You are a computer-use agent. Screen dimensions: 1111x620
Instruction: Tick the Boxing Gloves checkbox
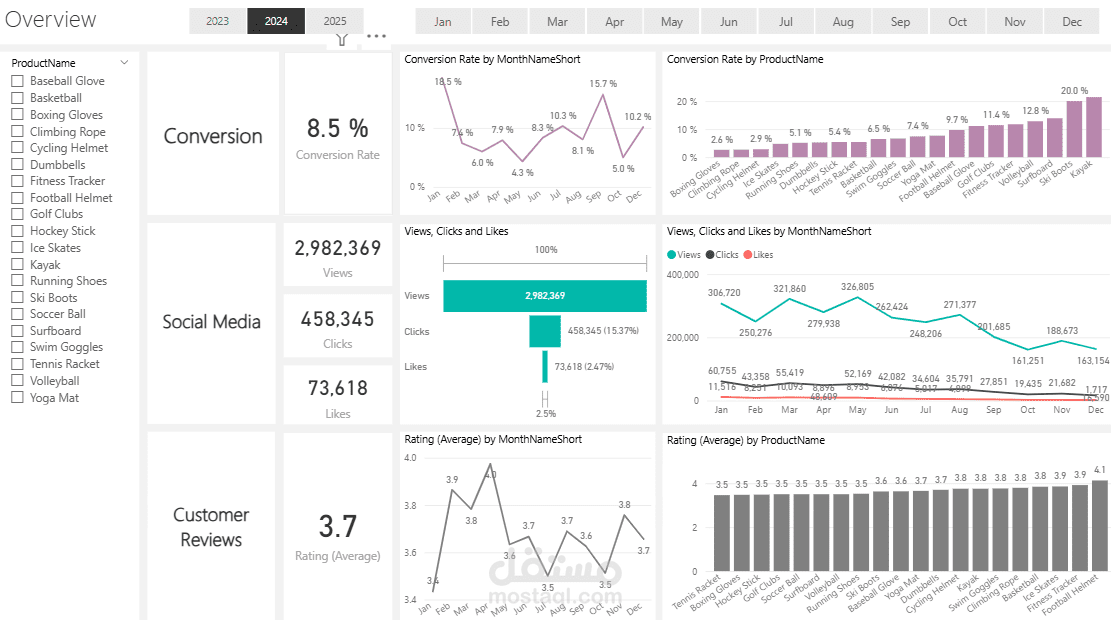[18, 114]
